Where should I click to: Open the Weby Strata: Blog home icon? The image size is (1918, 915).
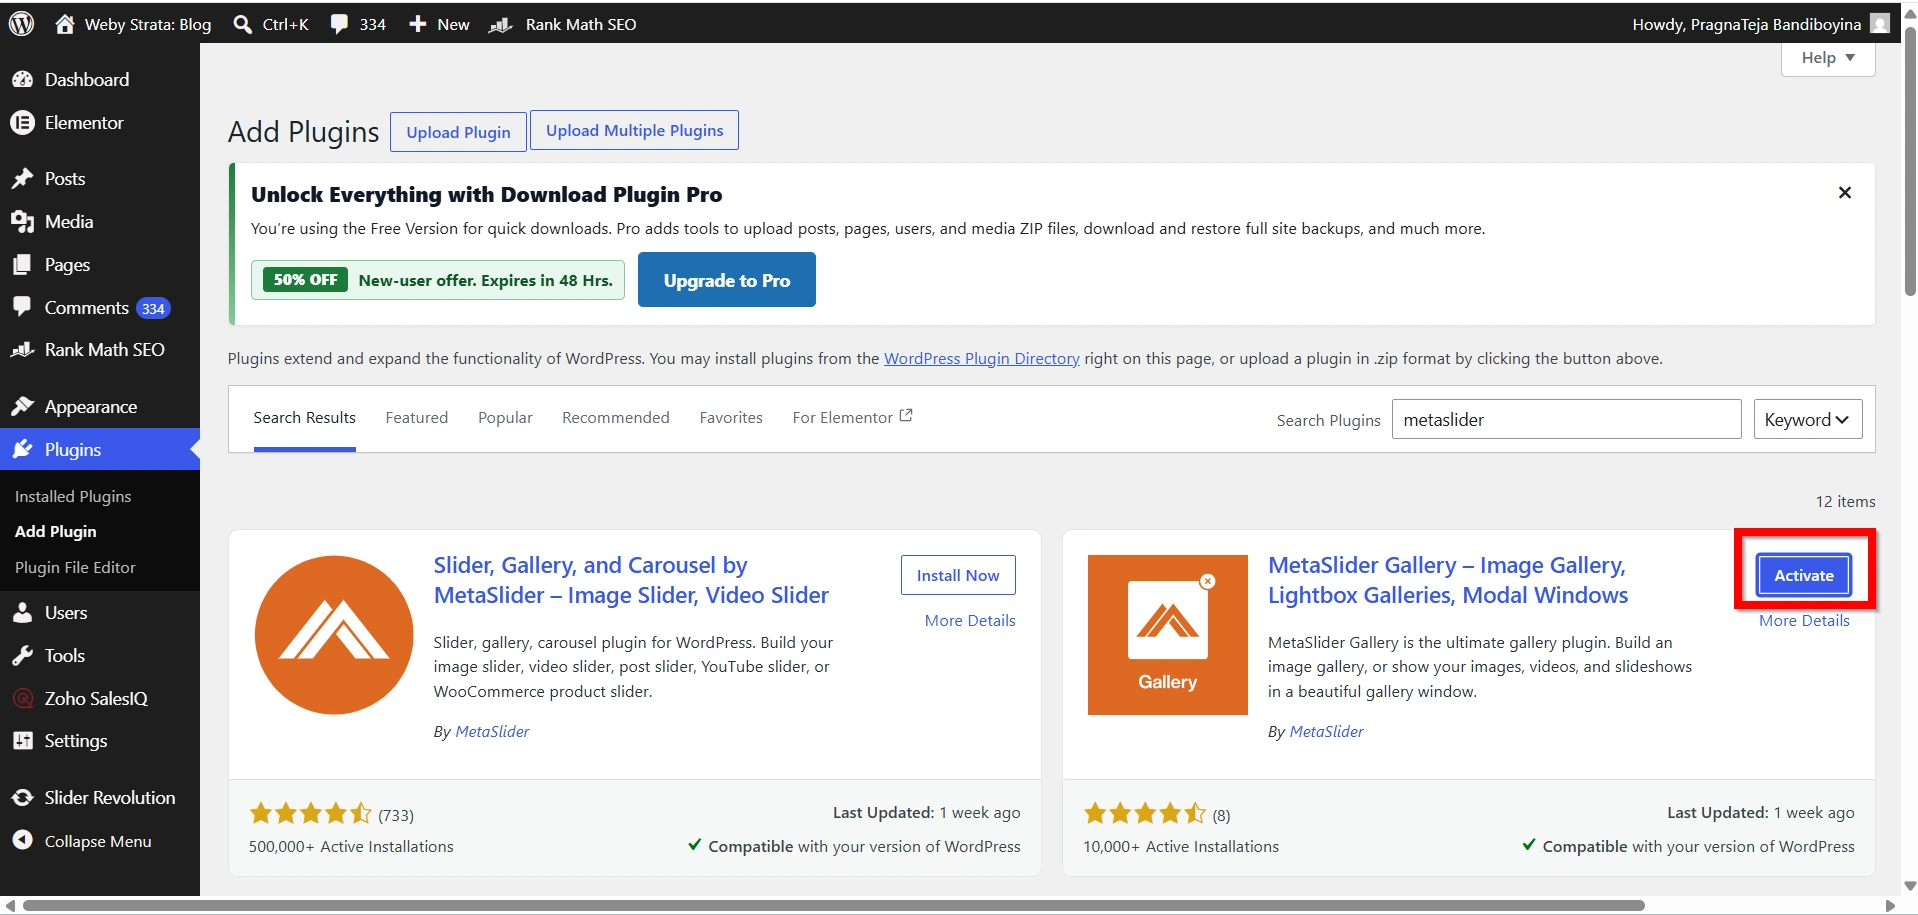65,24
